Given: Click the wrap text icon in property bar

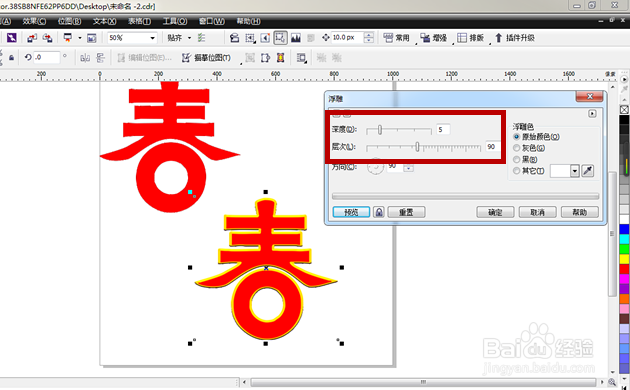Looking at the screenshot, I should click(301, 58).
